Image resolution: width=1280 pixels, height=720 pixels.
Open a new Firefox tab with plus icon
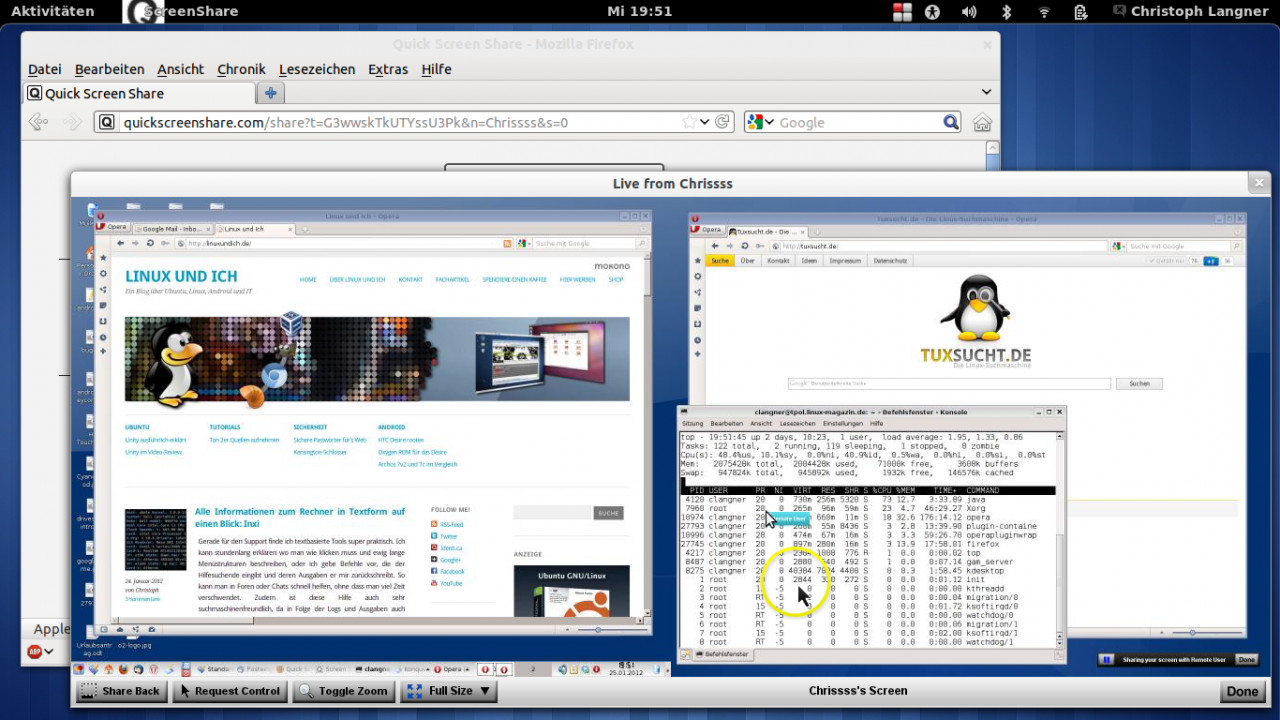(x=270, y=93)
